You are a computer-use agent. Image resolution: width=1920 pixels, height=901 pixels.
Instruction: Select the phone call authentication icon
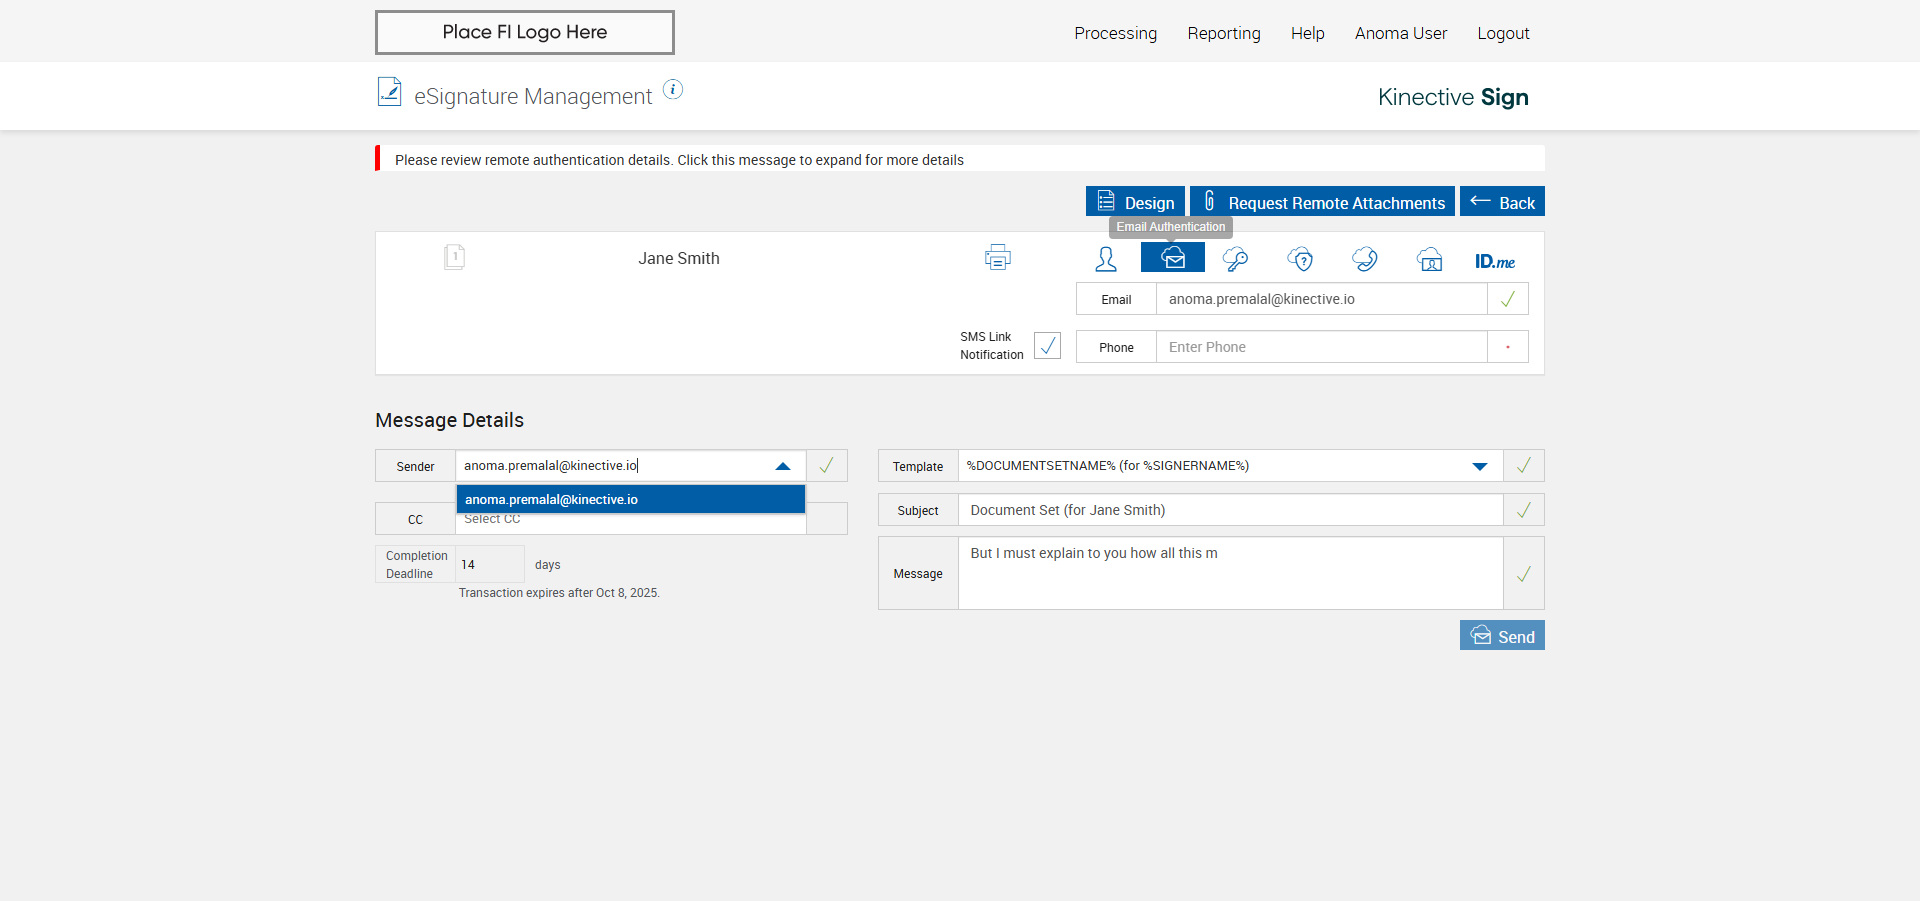click(1364, 259)
